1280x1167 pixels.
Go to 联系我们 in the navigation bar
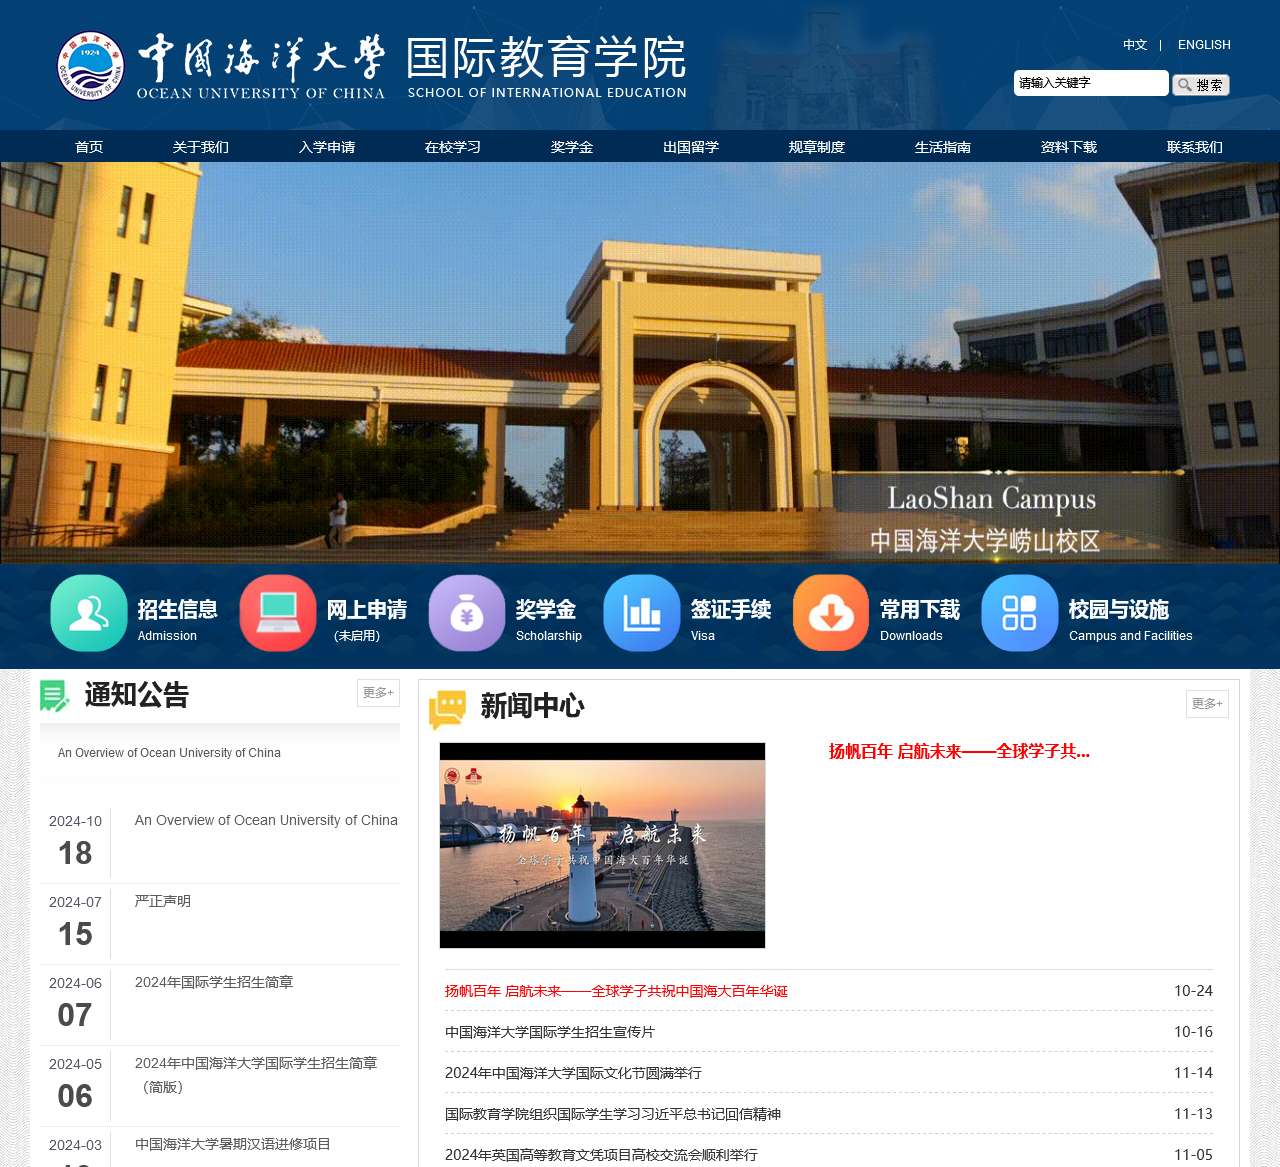pos(1192,146)
